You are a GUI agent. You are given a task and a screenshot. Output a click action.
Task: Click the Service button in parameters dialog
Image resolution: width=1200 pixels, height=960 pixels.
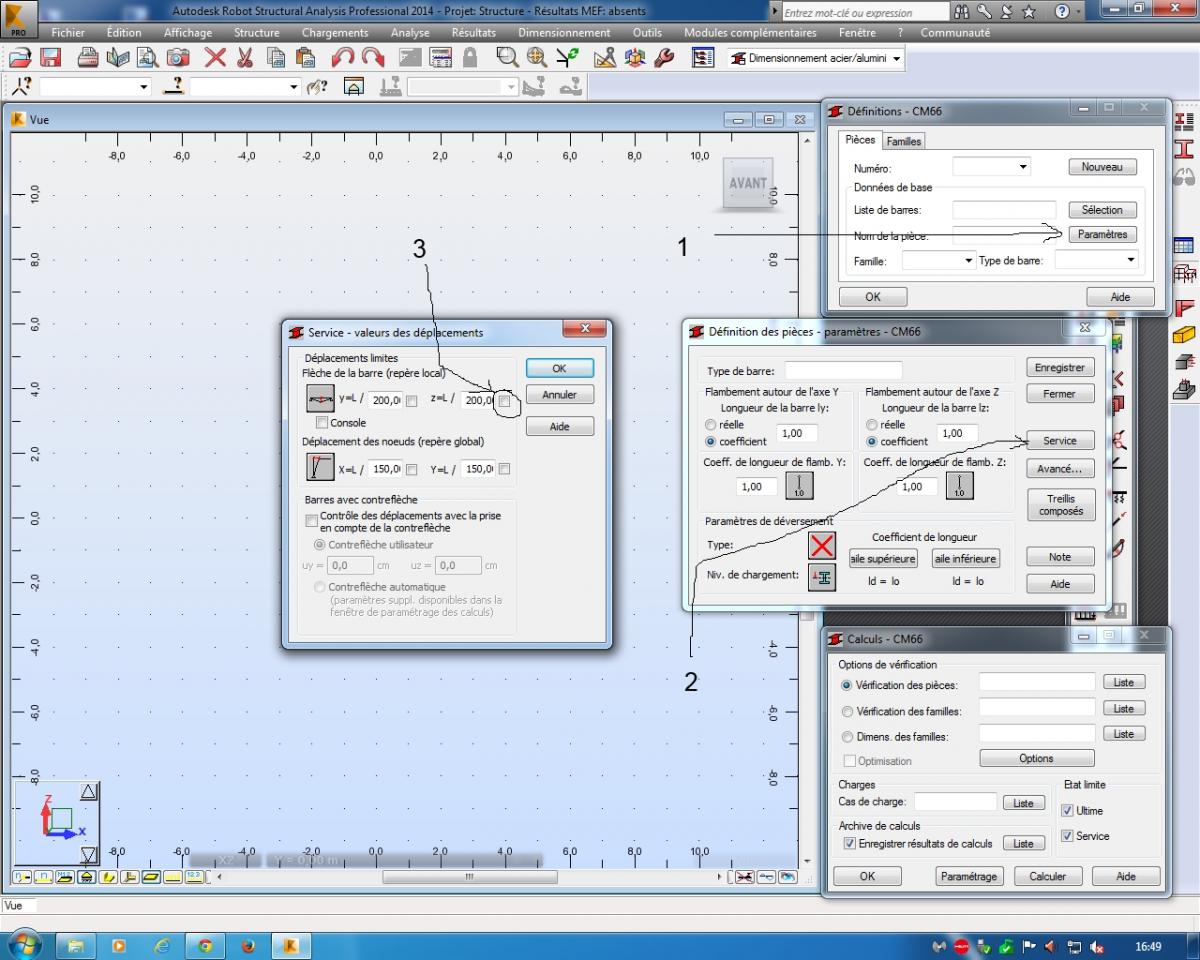coord(1060,441)
